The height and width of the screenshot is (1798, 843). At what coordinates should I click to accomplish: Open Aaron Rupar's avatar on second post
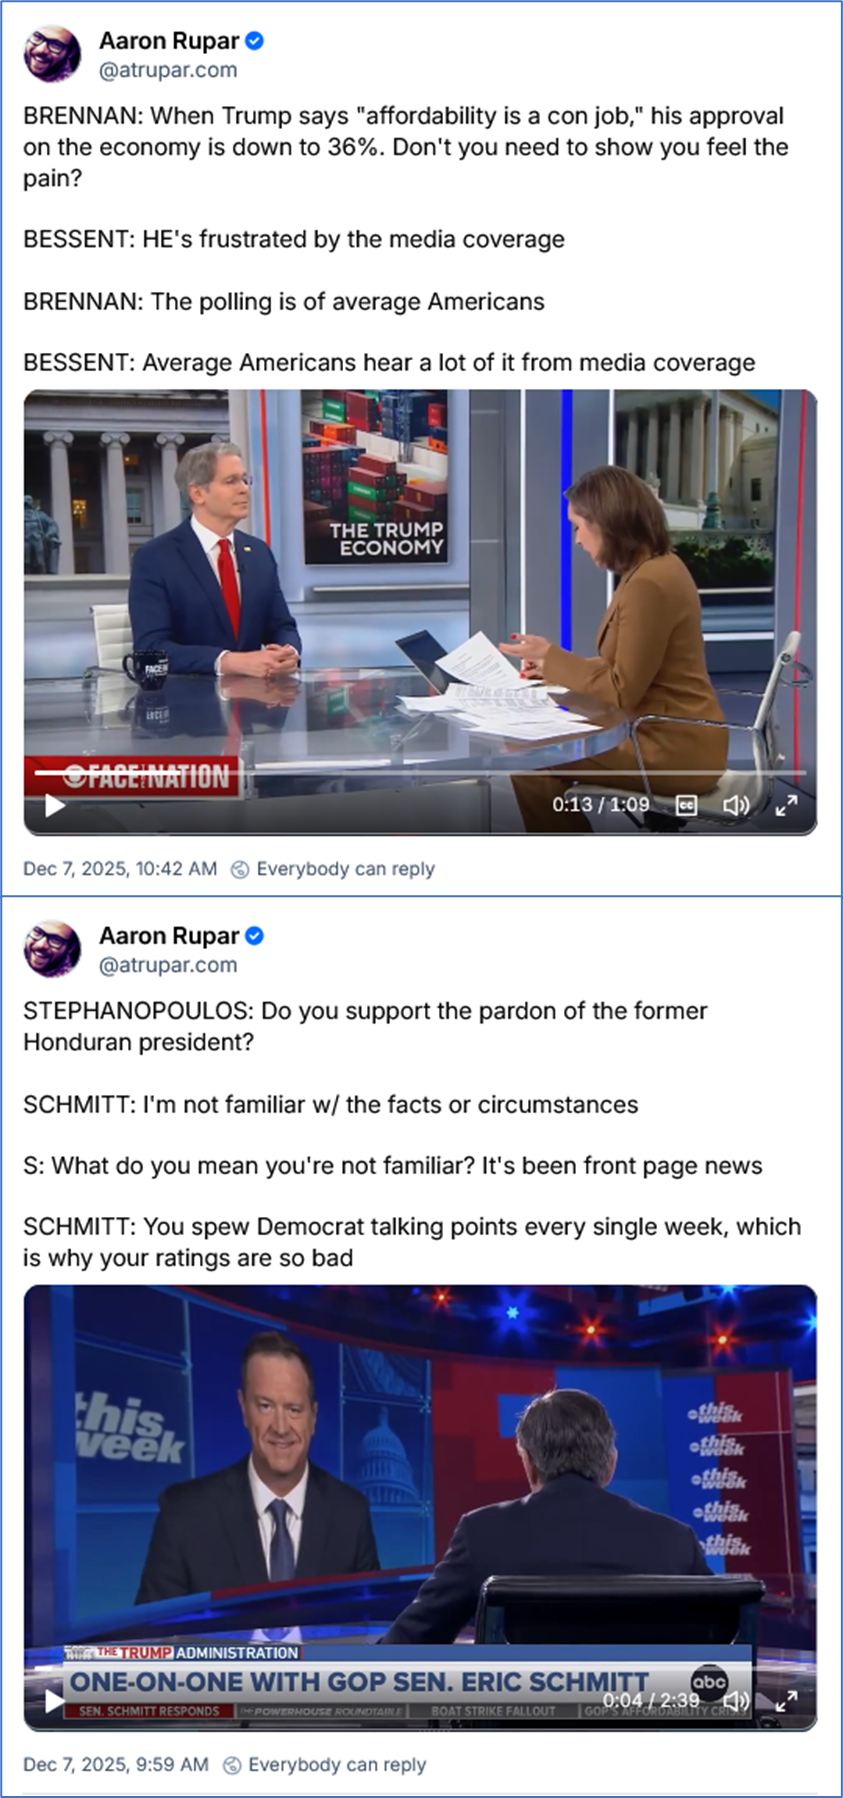pos(52,949)
